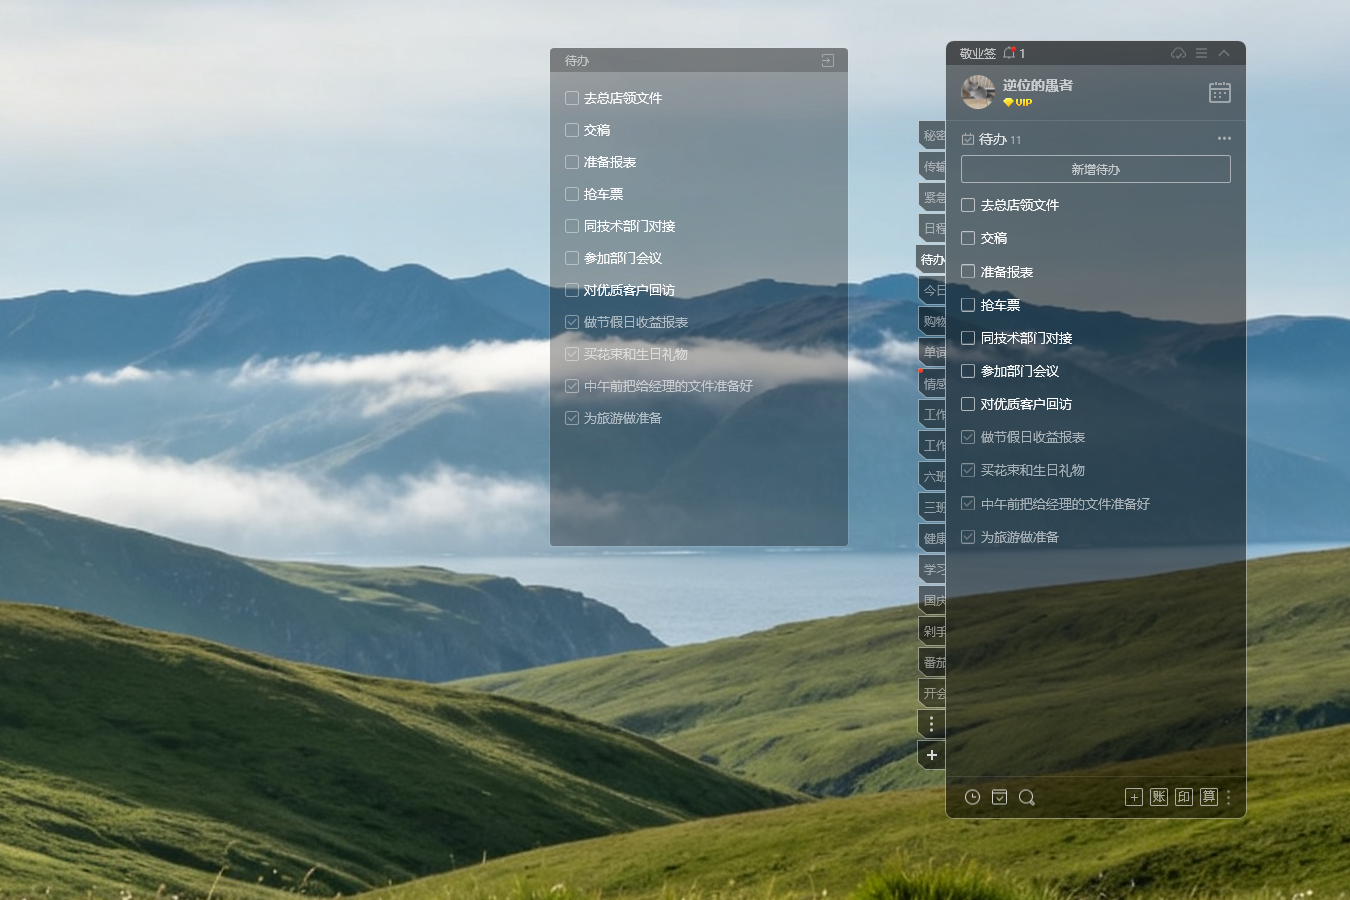Check 去总店领文件 in the main 敬业签 list
This screenshot has height=900, width=1350.
pyautogui.click(x=968, y=205)
